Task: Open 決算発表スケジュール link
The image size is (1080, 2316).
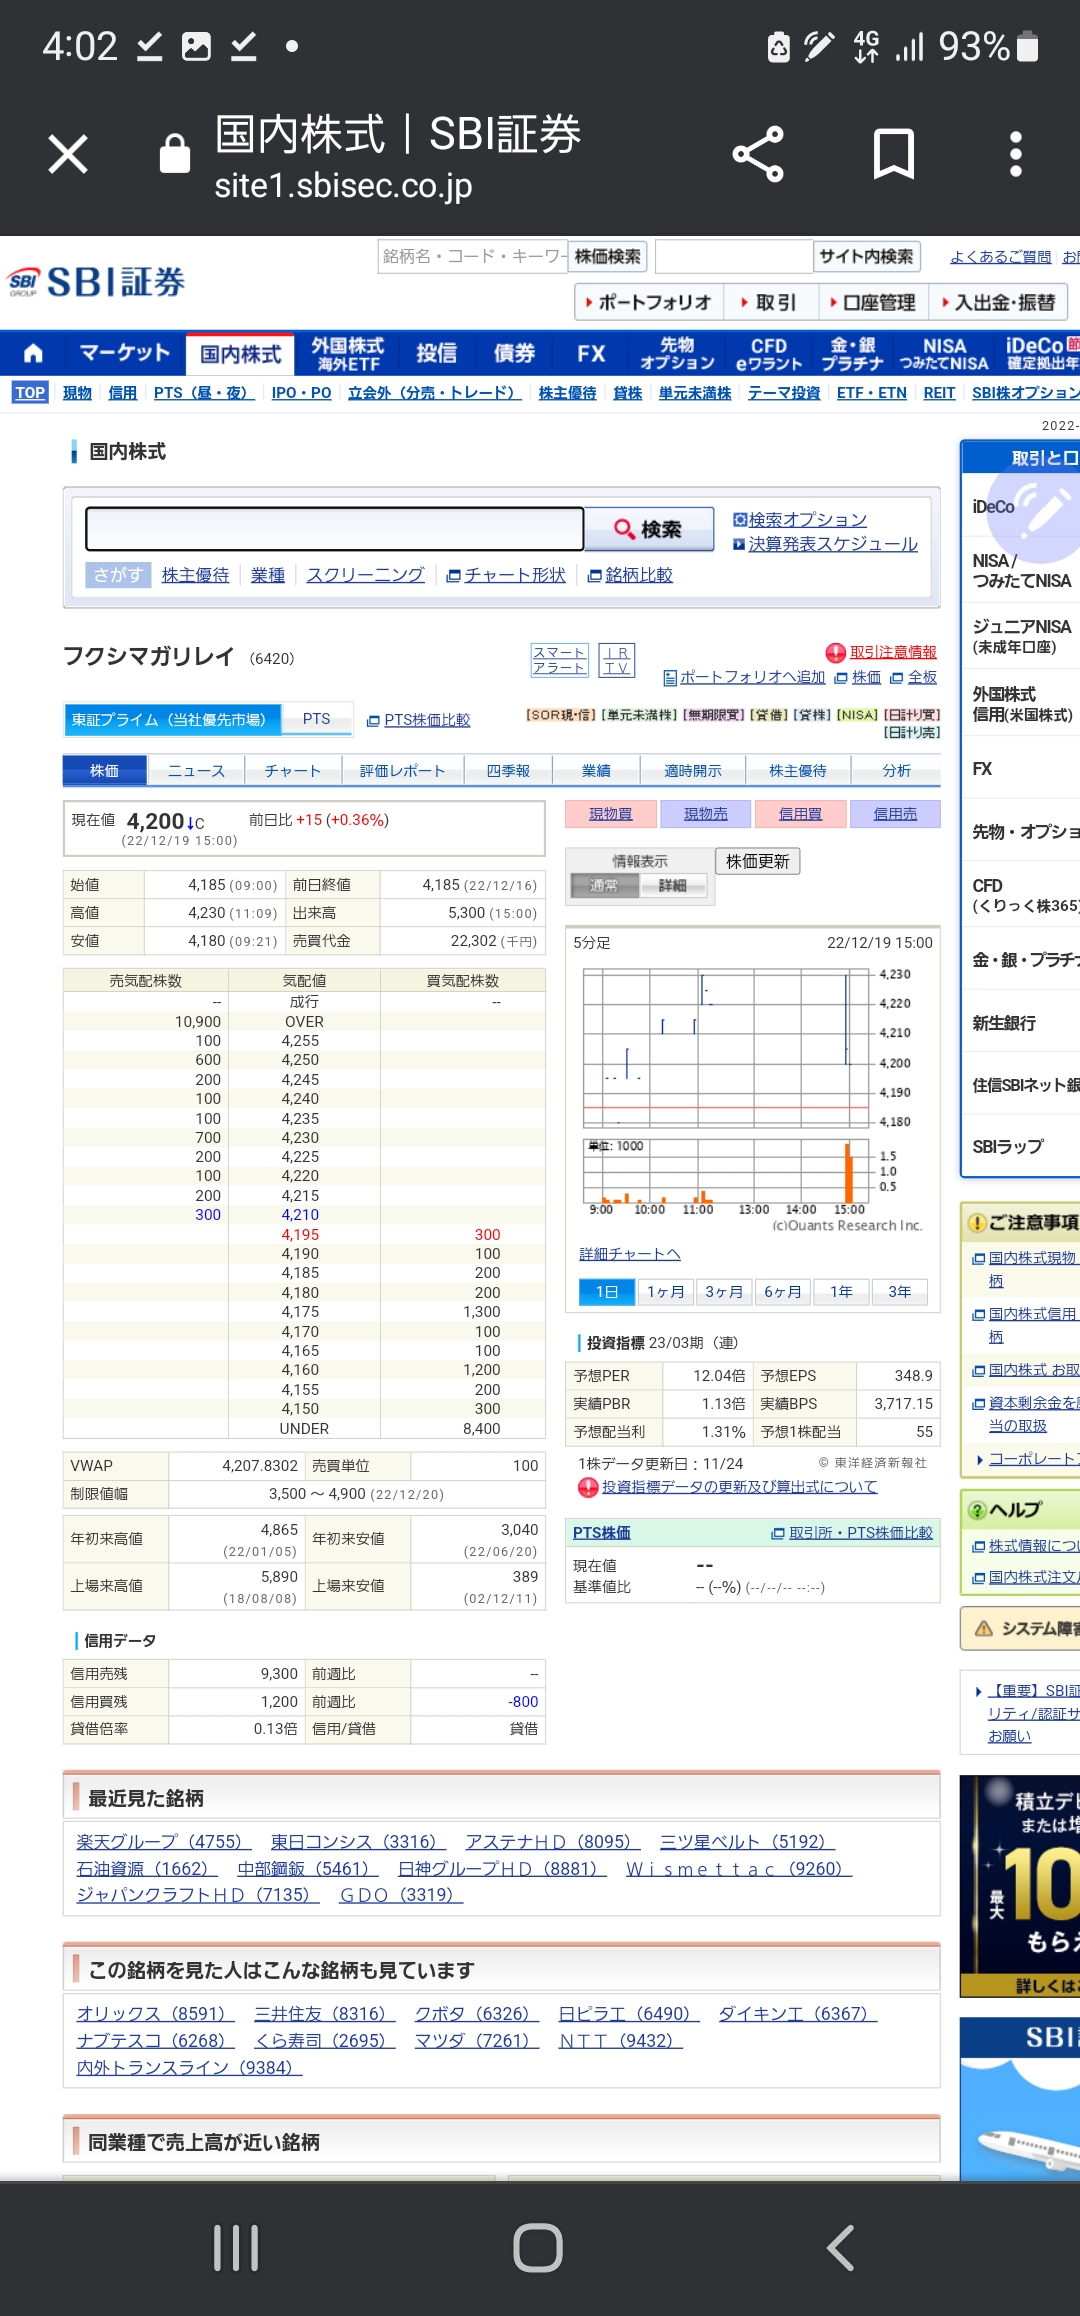Action: tap(832, 544)
